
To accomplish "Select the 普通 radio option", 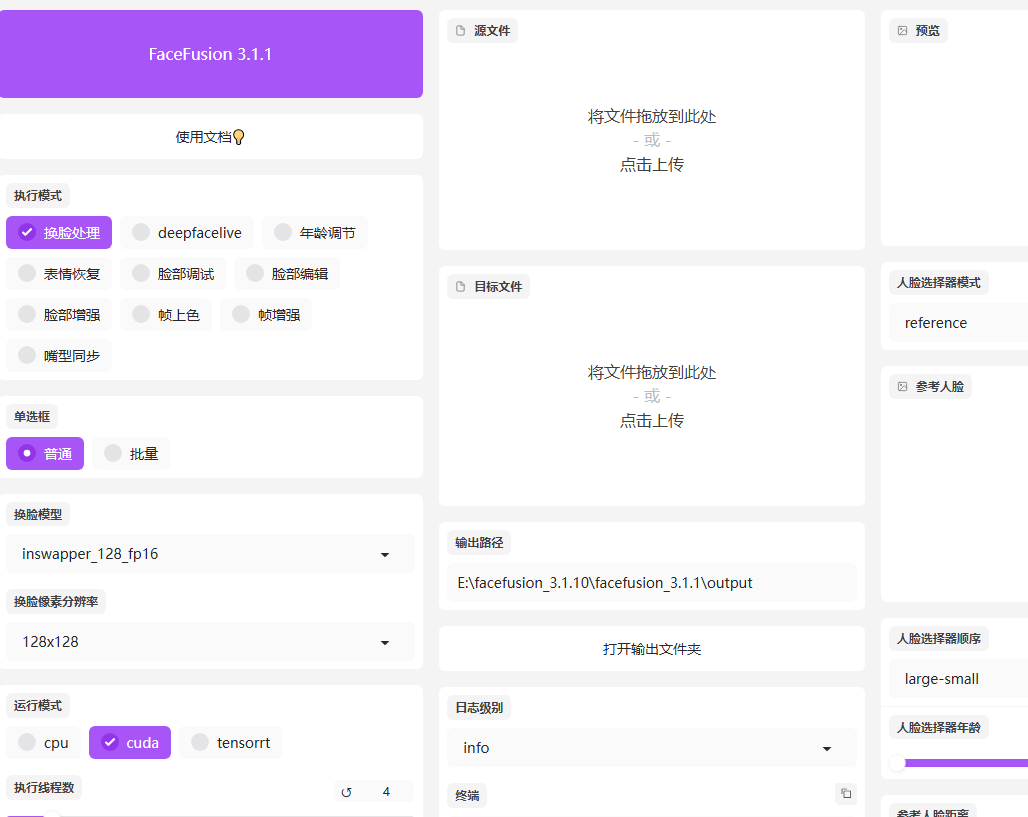I will pos(45,454).
